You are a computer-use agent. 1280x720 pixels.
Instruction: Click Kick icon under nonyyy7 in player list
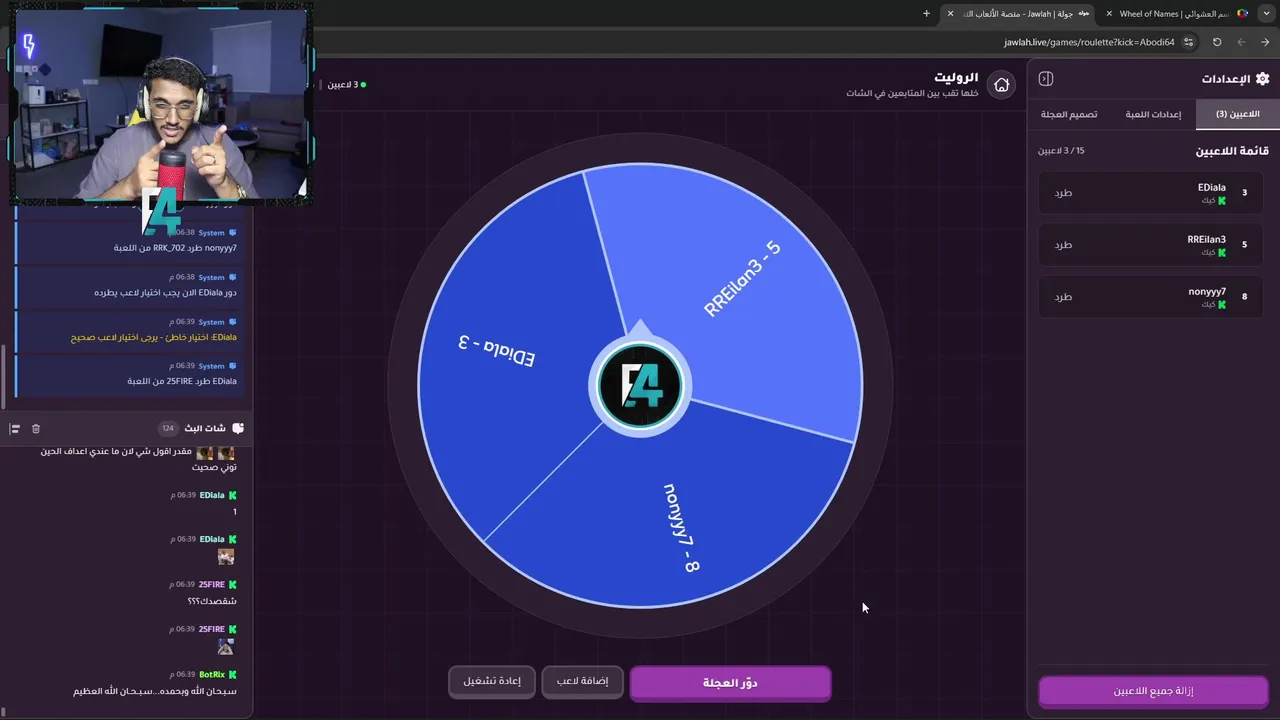pos(1221,305)
